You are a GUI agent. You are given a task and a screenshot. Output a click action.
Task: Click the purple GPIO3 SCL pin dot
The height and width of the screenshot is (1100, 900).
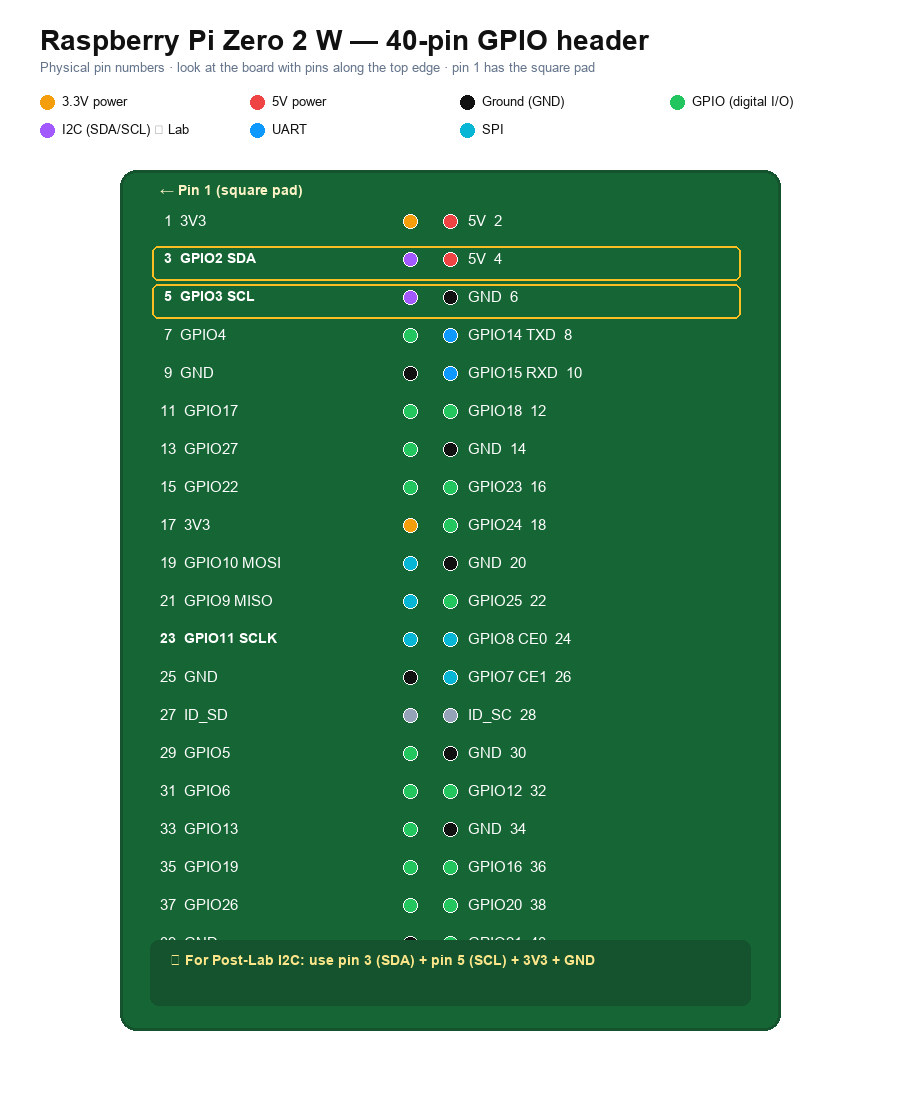pyautogui.click(x=410, y=297)
